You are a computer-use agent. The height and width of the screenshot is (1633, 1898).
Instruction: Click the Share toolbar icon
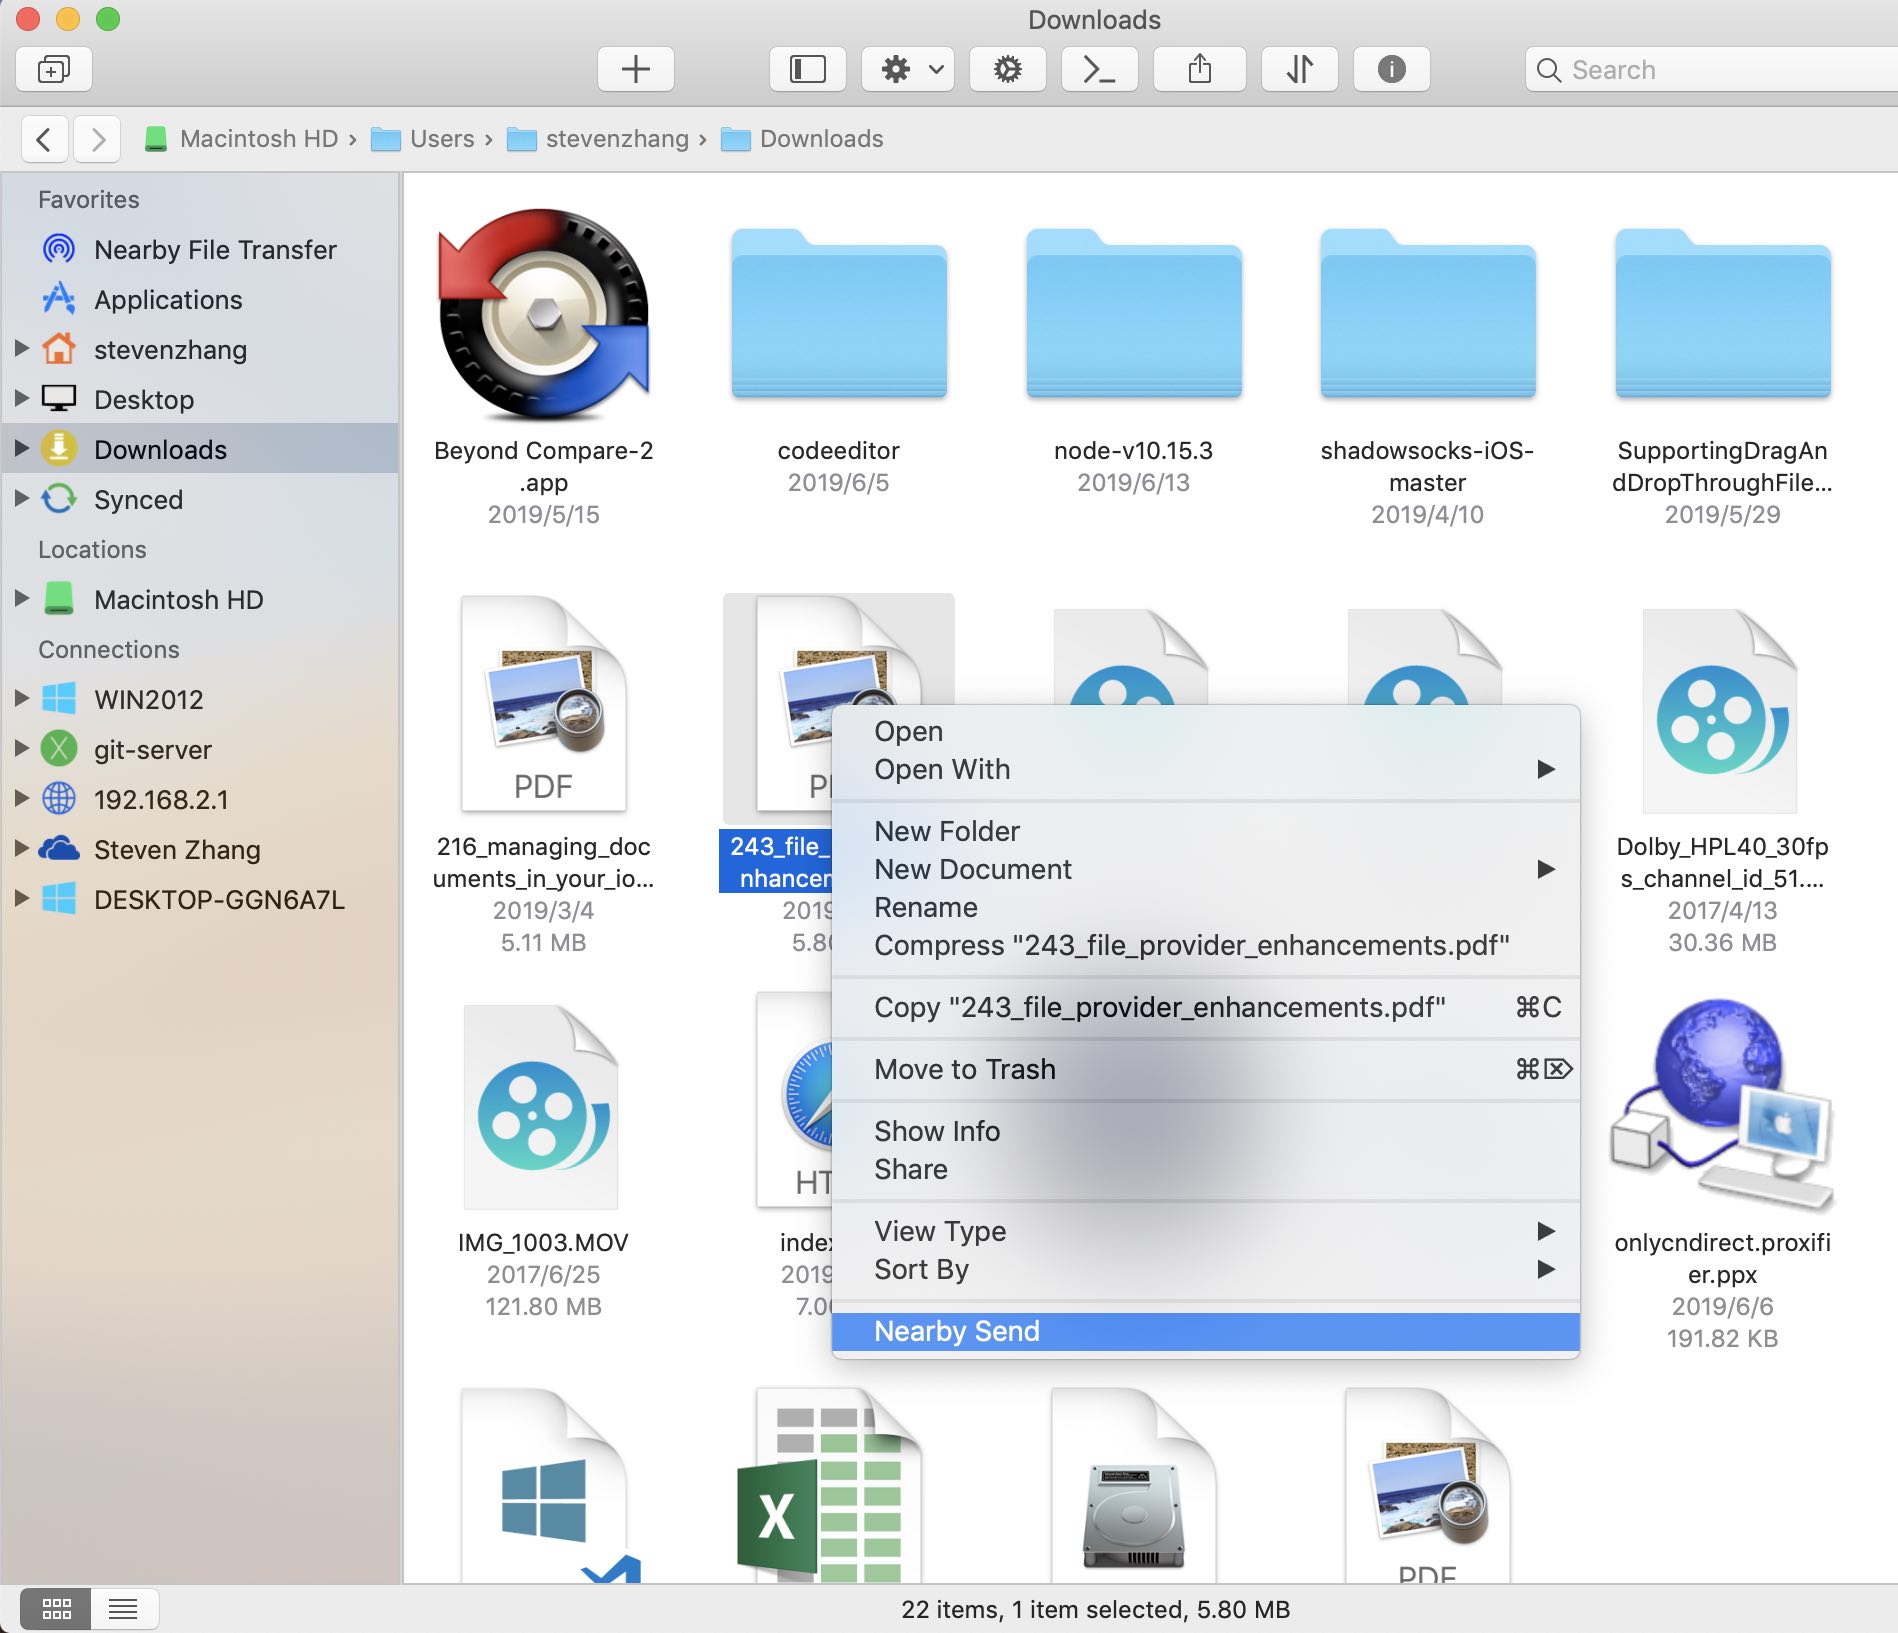(x=1200, y=69)
